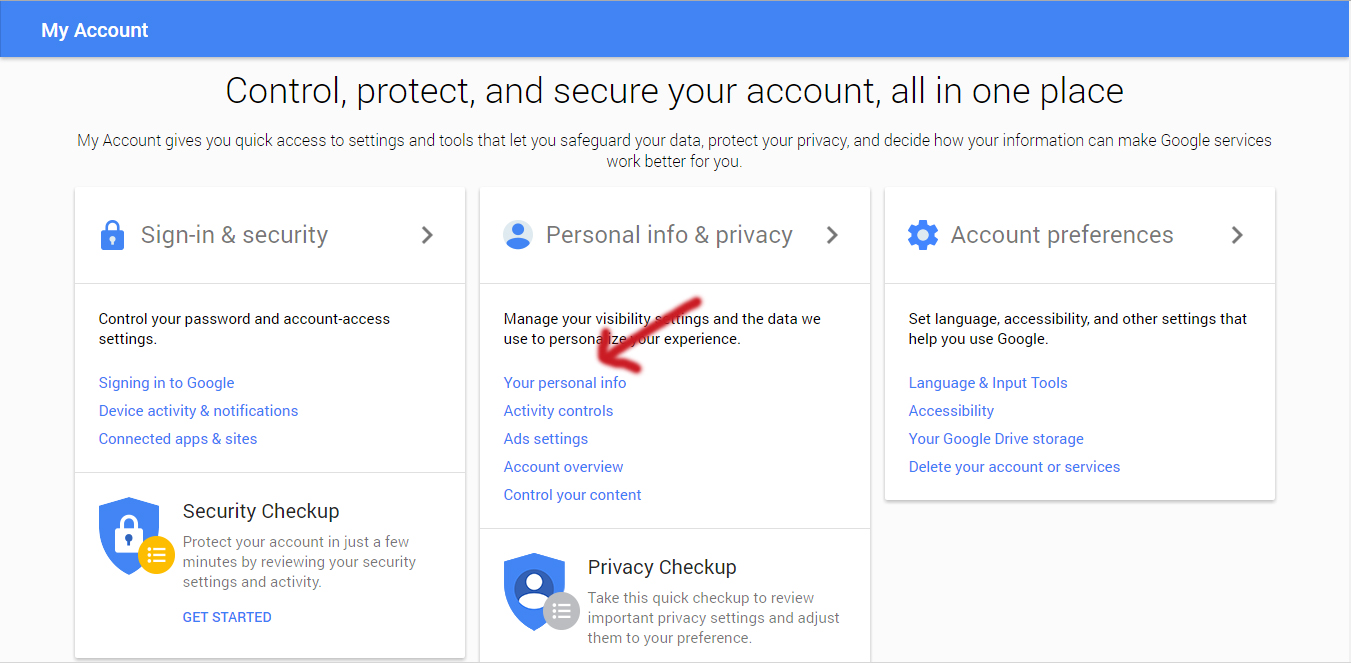1351x663 pixels.
Task: Expand the Sign-in & security section chevron
Action: 427,235
